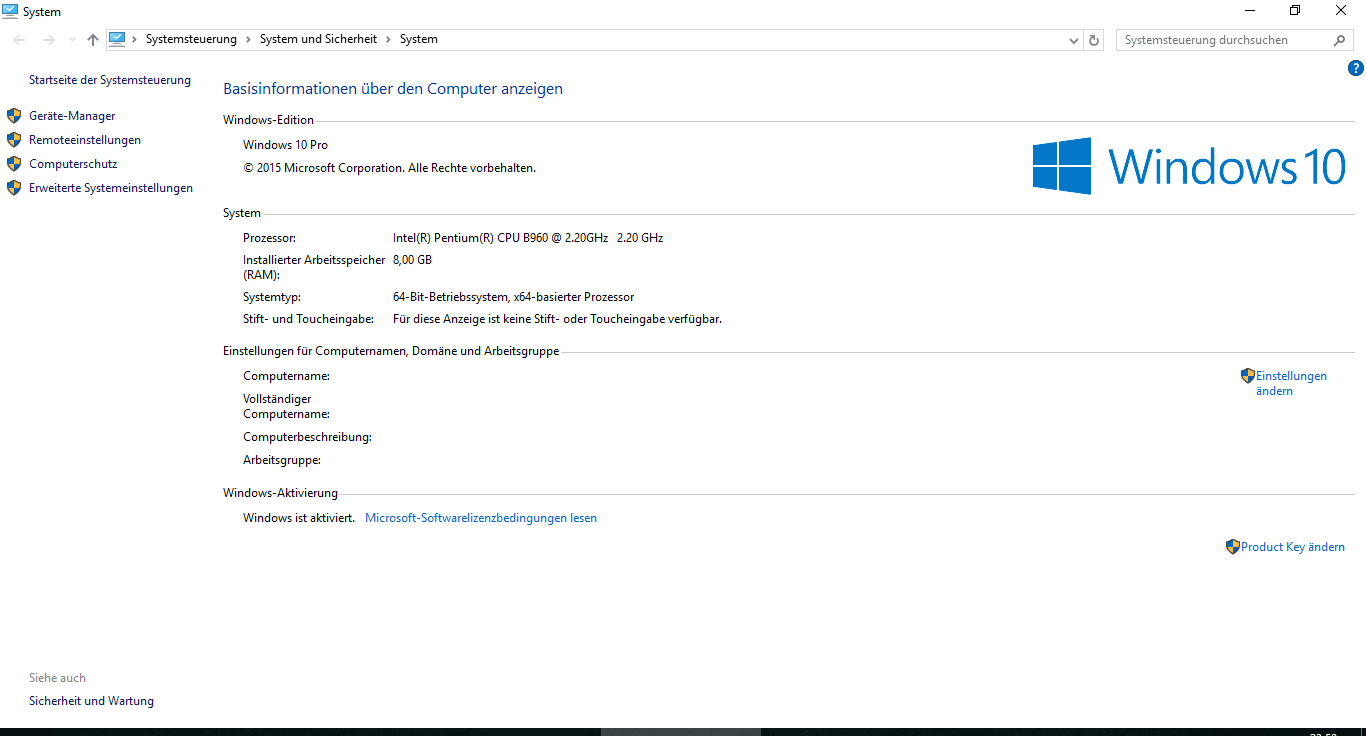Minimize the System window
The width and height of the screenshot is (1366, 736).
1250,11
